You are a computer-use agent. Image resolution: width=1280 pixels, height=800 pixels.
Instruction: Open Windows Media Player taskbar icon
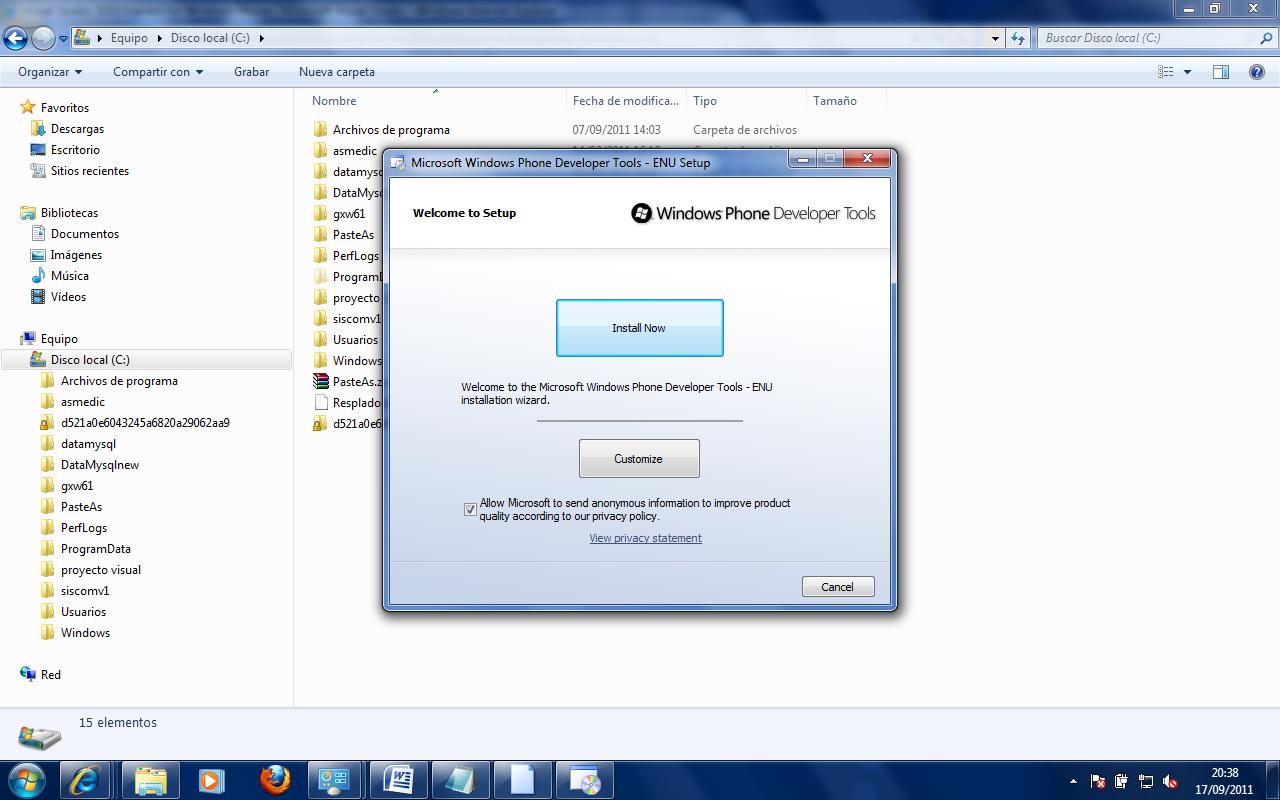[211, 780]
